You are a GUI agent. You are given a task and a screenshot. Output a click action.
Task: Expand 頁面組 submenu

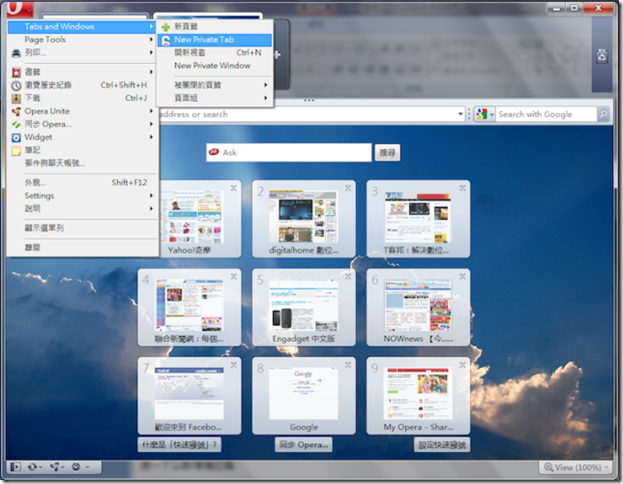[215, 98]
